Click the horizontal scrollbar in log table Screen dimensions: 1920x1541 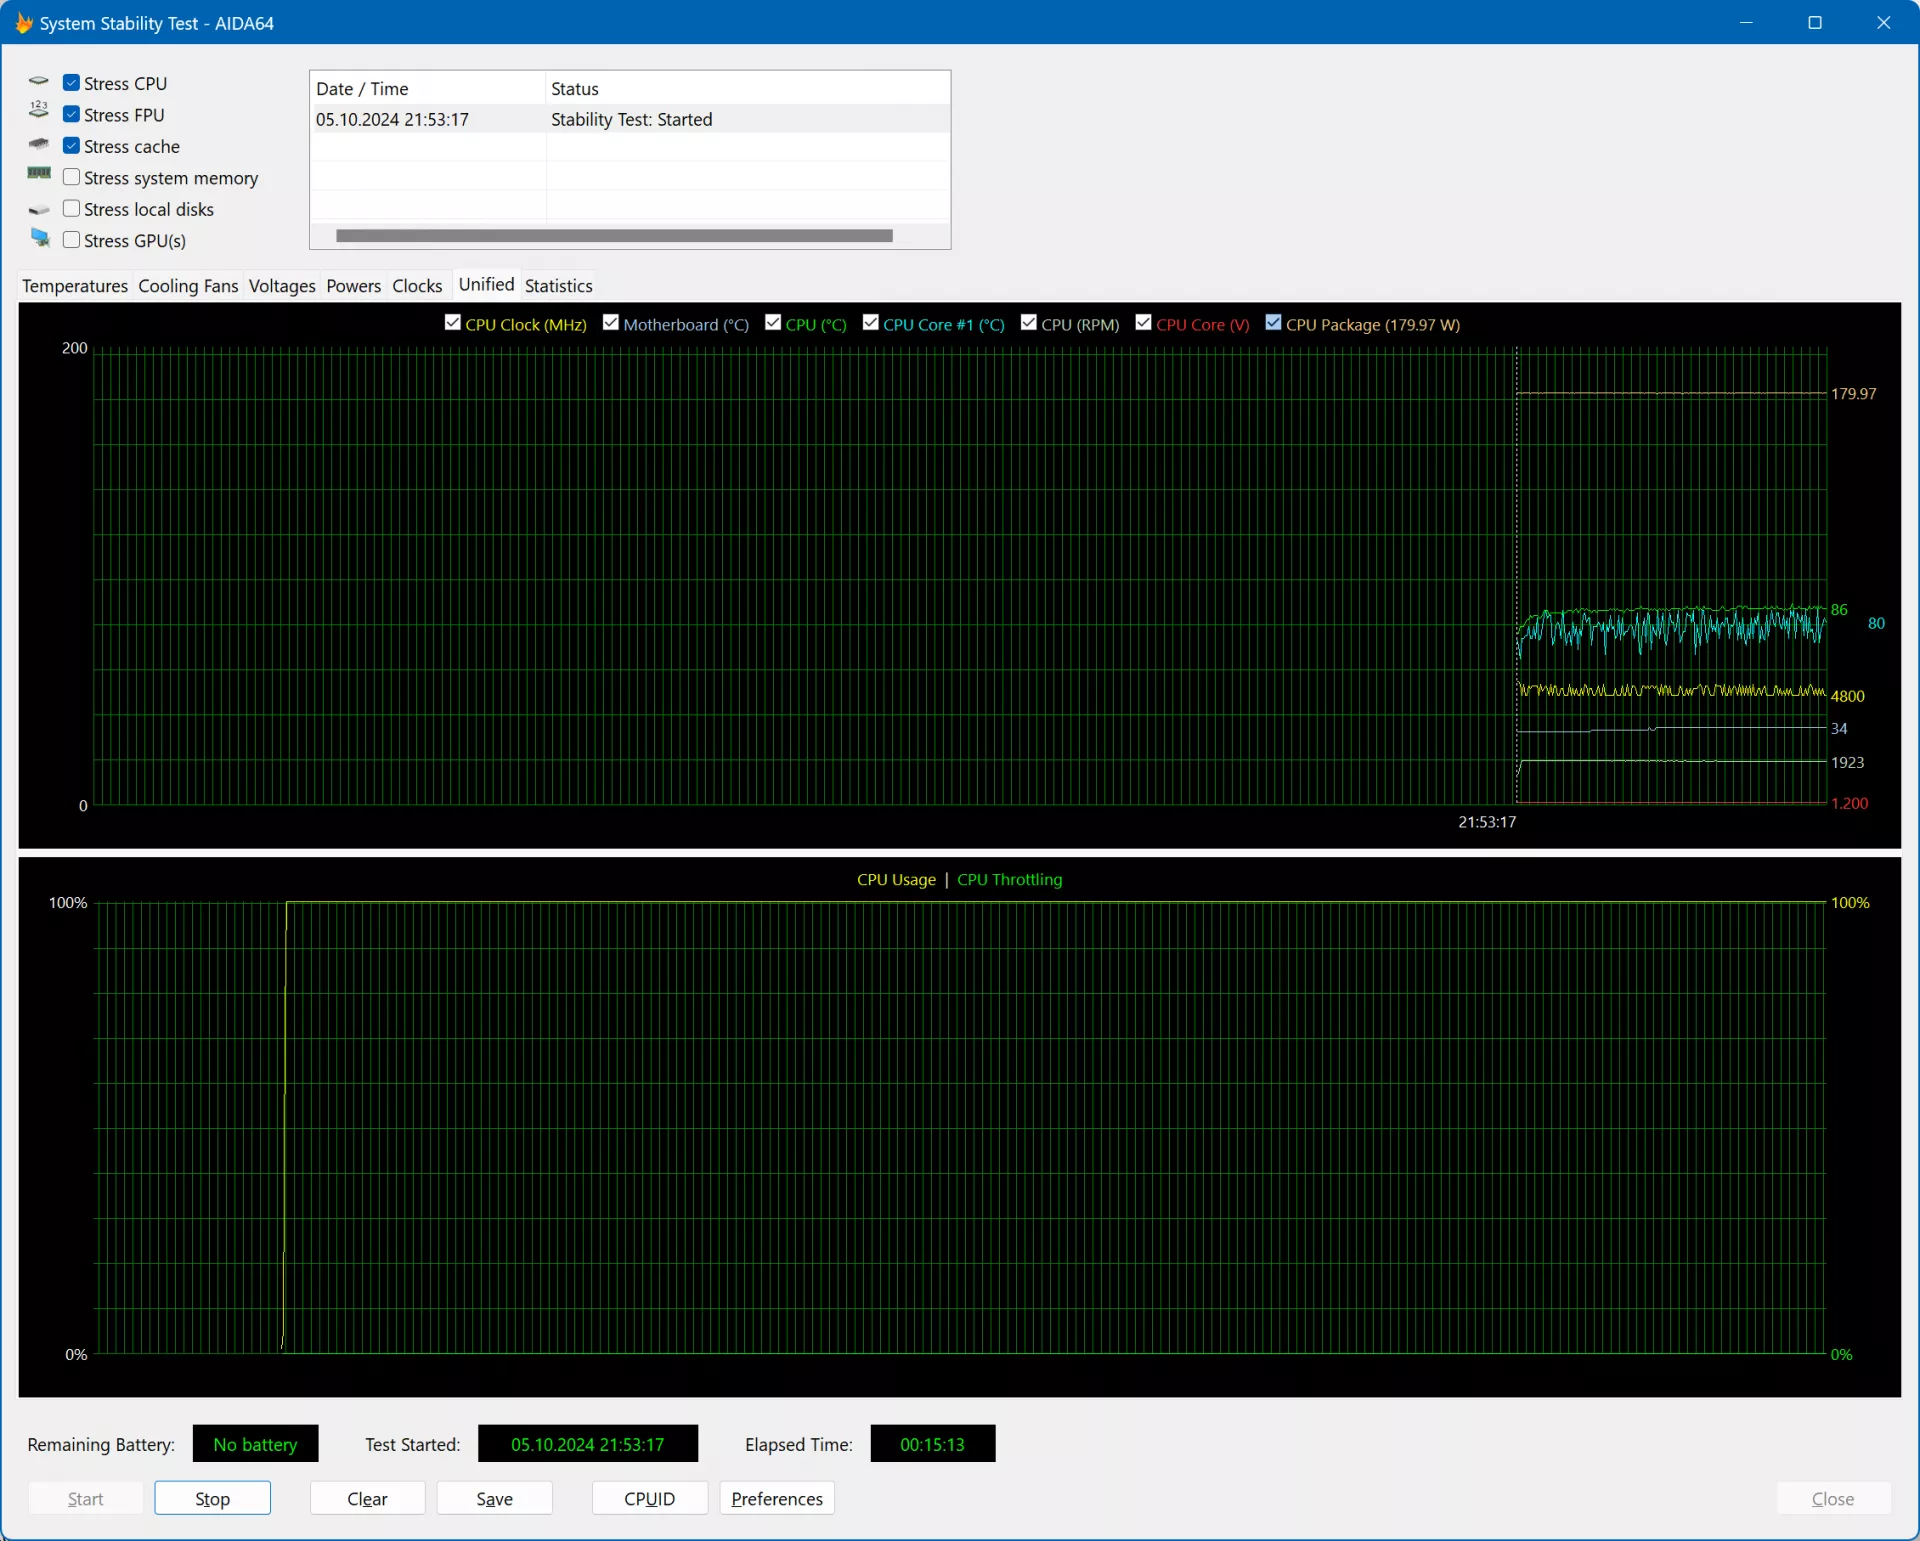coord(614,236)
